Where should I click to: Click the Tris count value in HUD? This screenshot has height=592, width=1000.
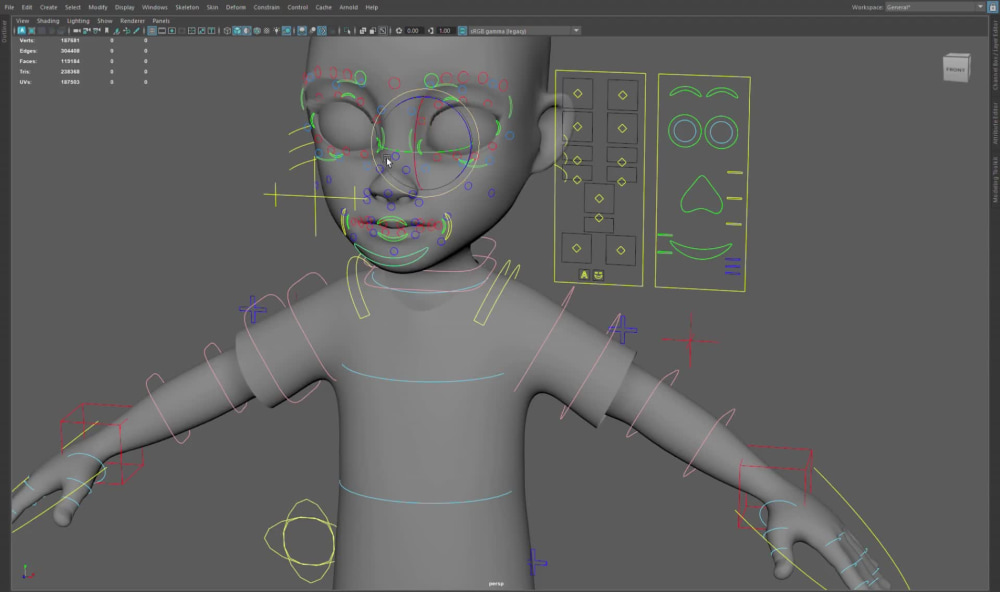pyautogui.click(x=70, y=71)
